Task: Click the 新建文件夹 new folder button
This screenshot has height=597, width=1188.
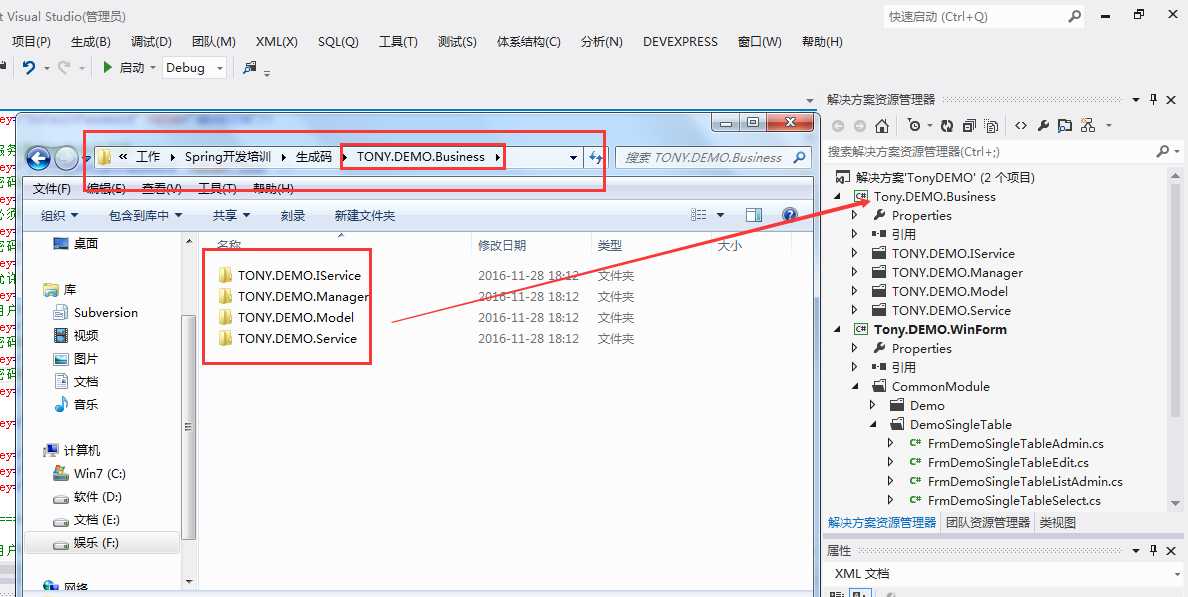Action: coord(364,216)
